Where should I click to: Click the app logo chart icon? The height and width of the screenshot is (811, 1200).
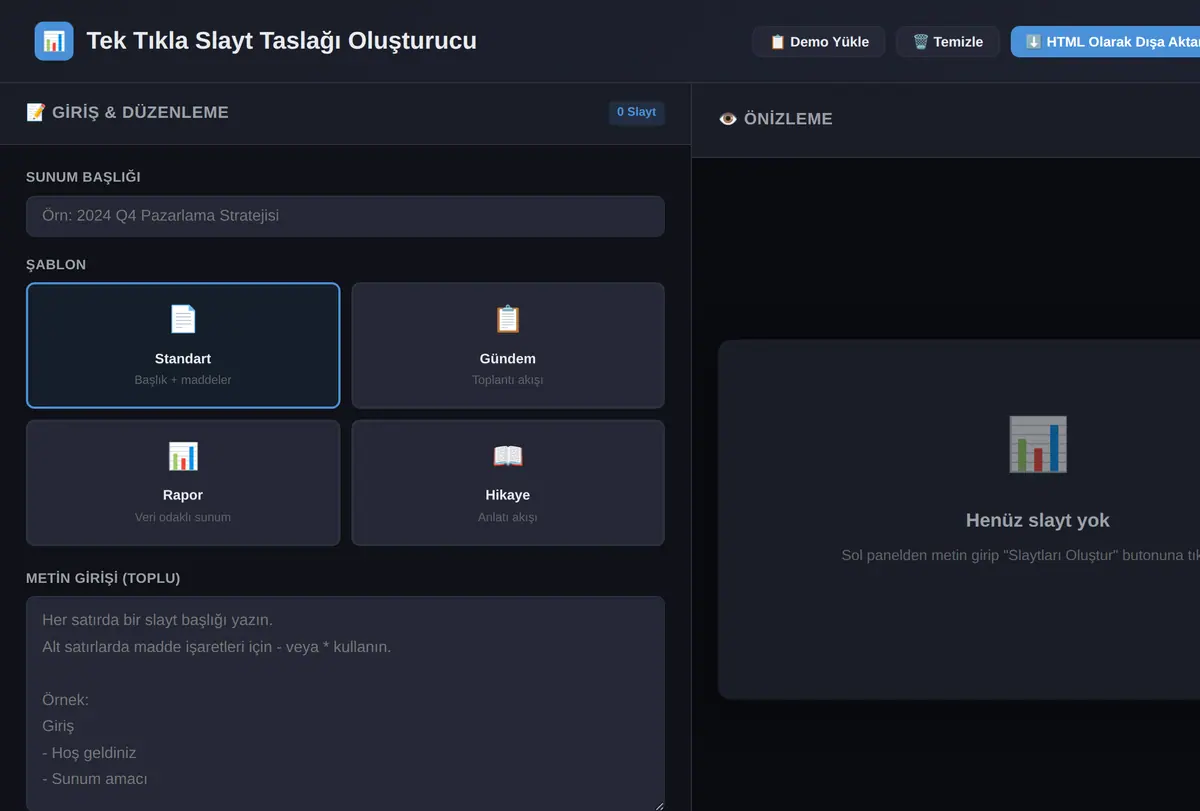[54, 41]
